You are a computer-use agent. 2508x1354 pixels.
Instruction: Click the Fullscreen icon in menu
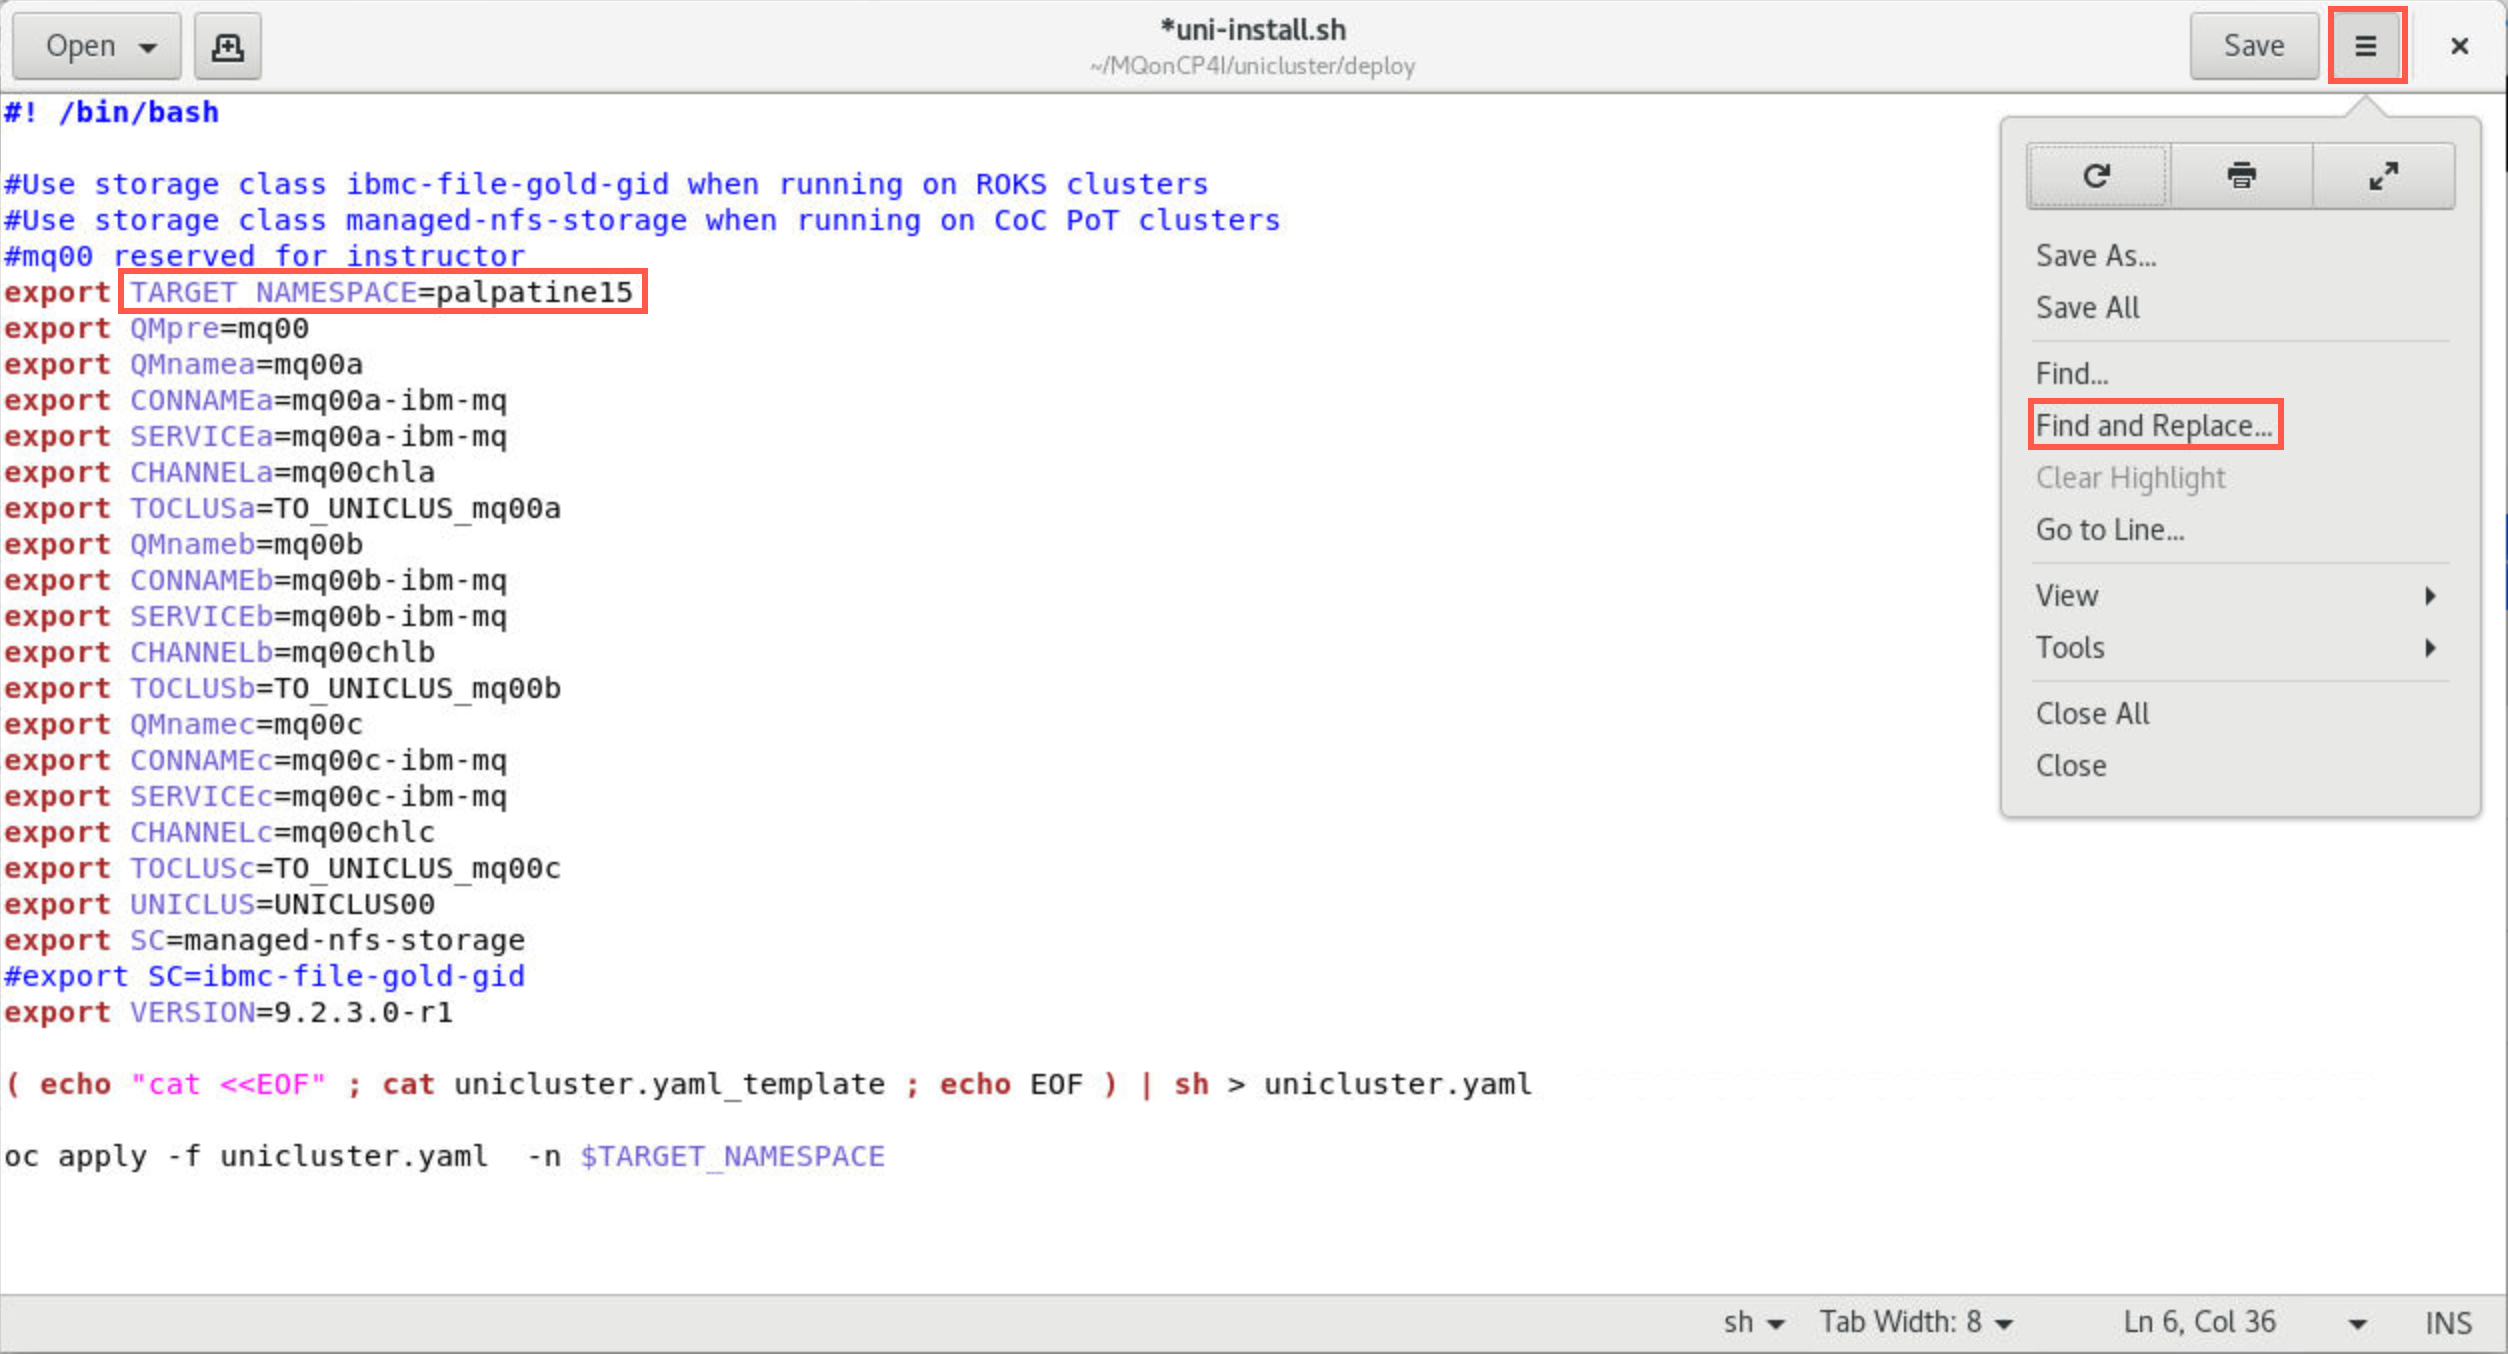pos(2384,176)
